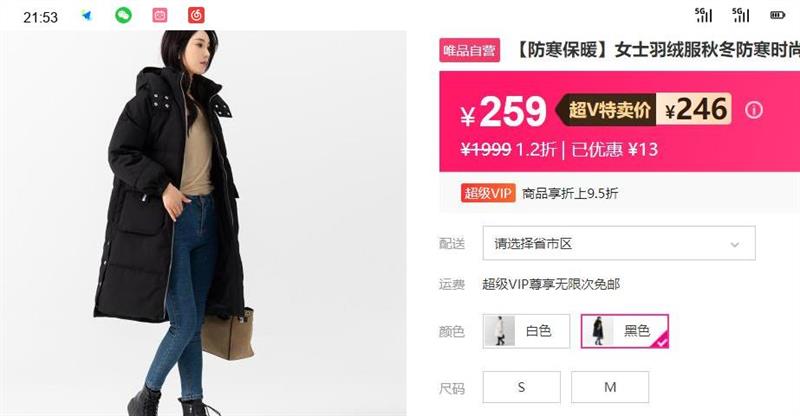Open the WeChat notification icon
Screen dimensions: 800x416
(123, 15)
